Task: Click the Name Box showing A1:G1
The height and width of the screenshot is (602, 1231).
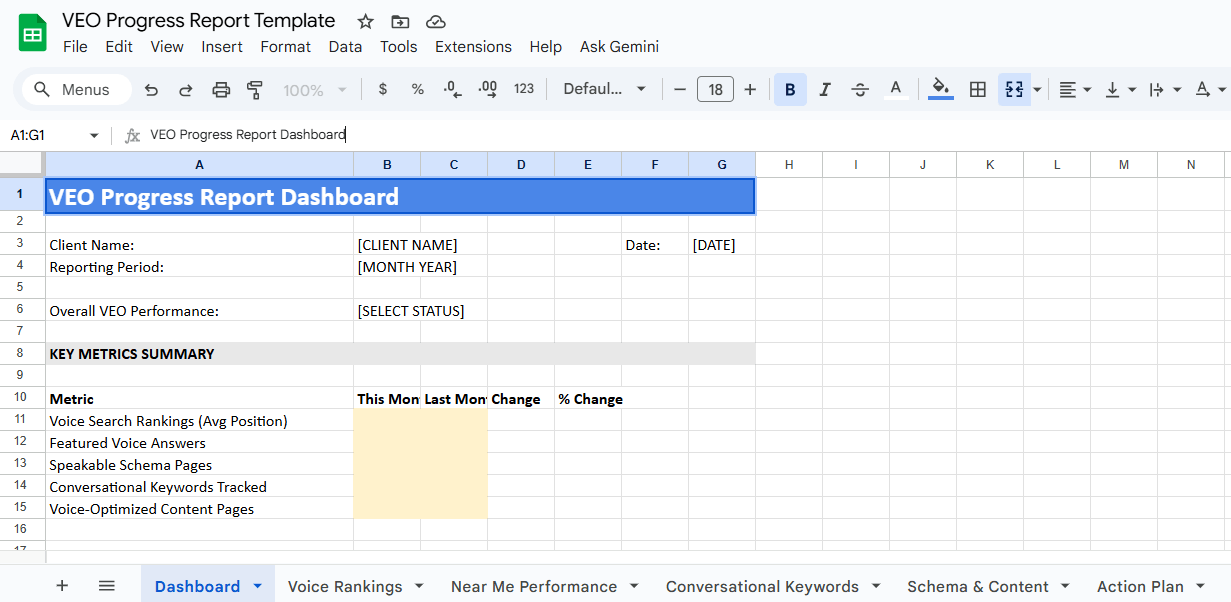Action: click(45, 135)
